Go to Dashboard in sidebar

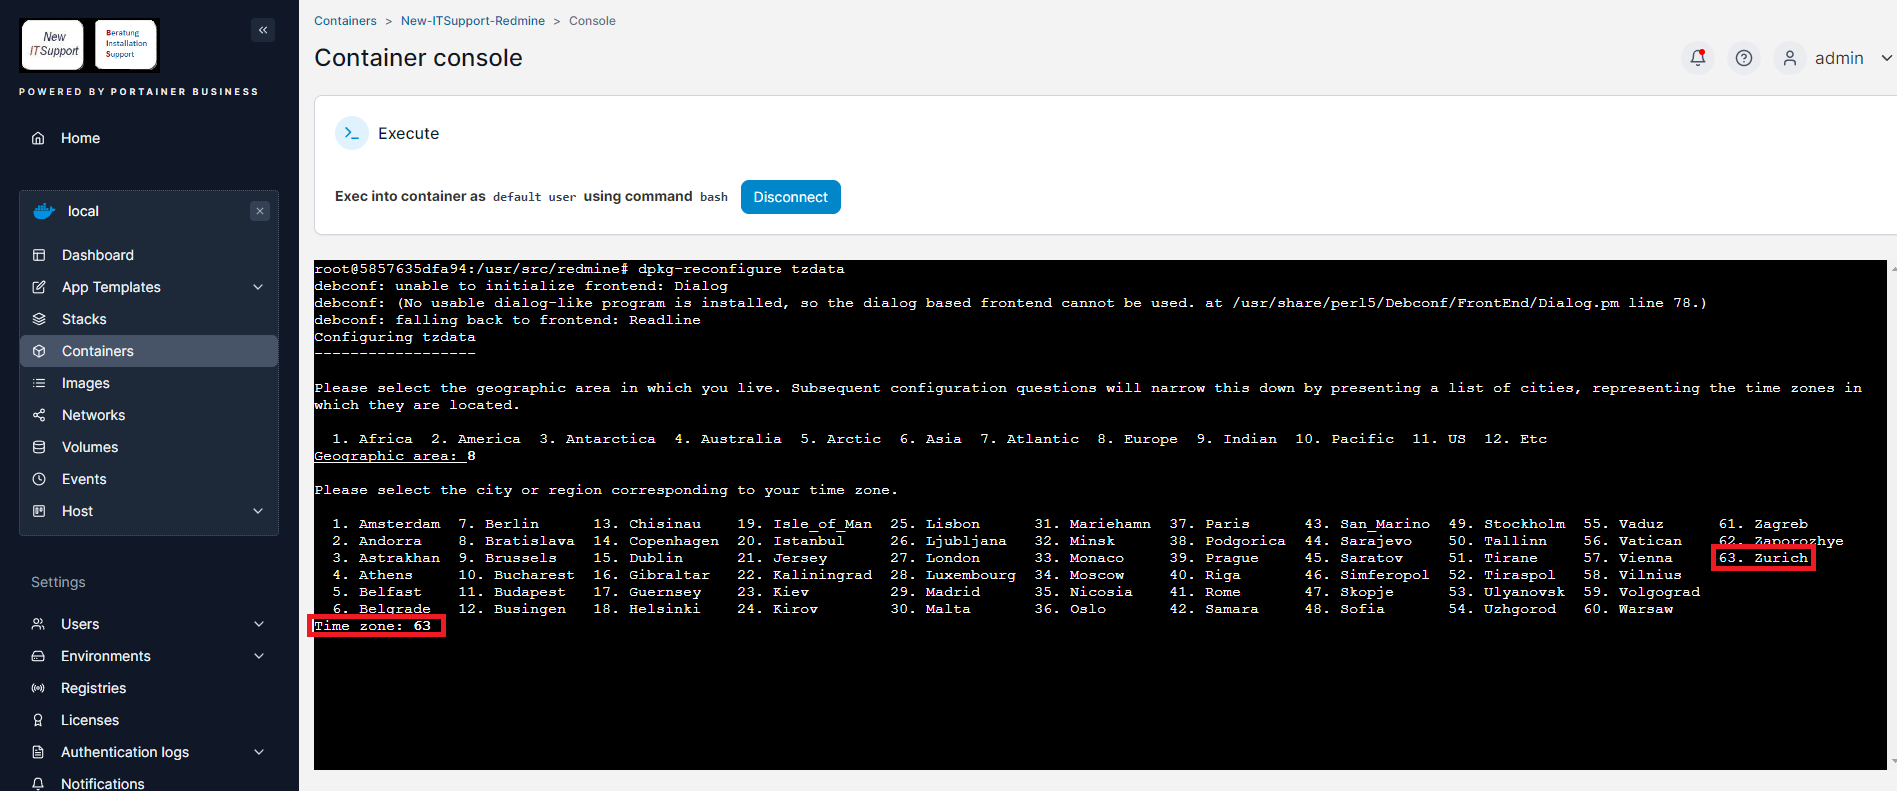97,255
